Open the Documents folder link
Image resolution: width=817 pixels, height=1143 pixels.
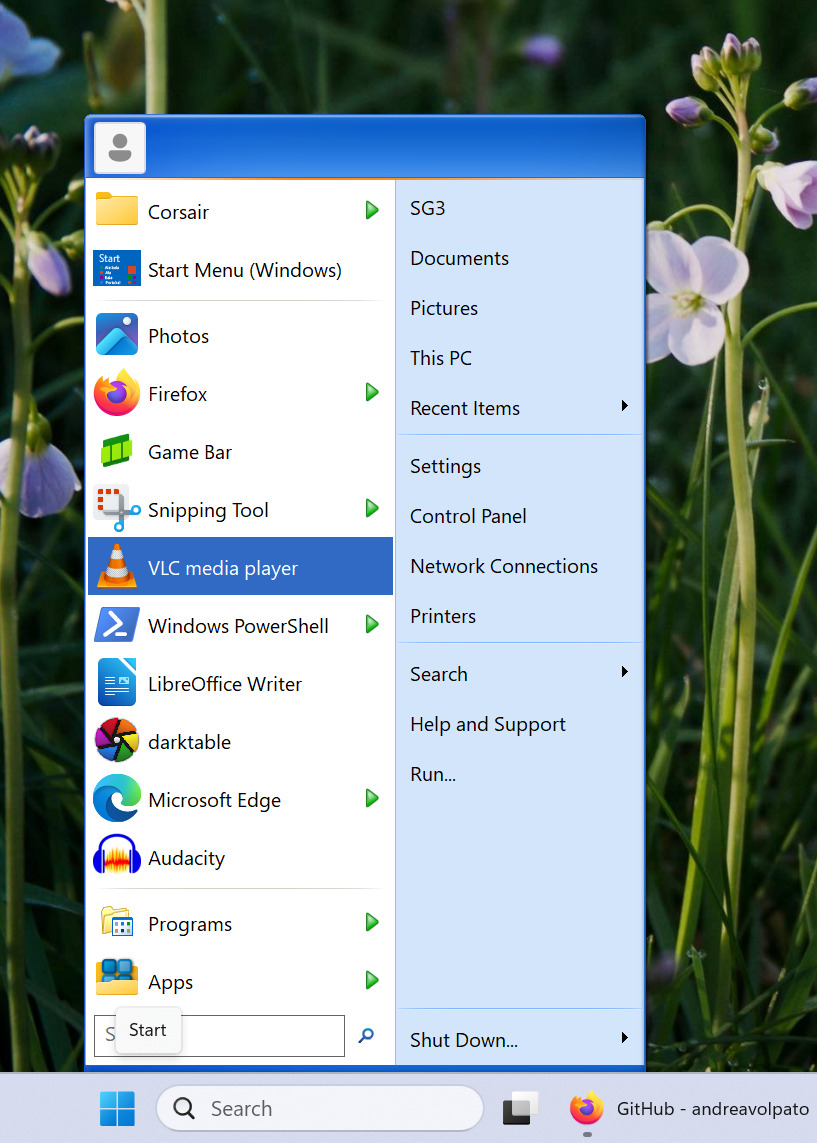(x=459, y=258)
